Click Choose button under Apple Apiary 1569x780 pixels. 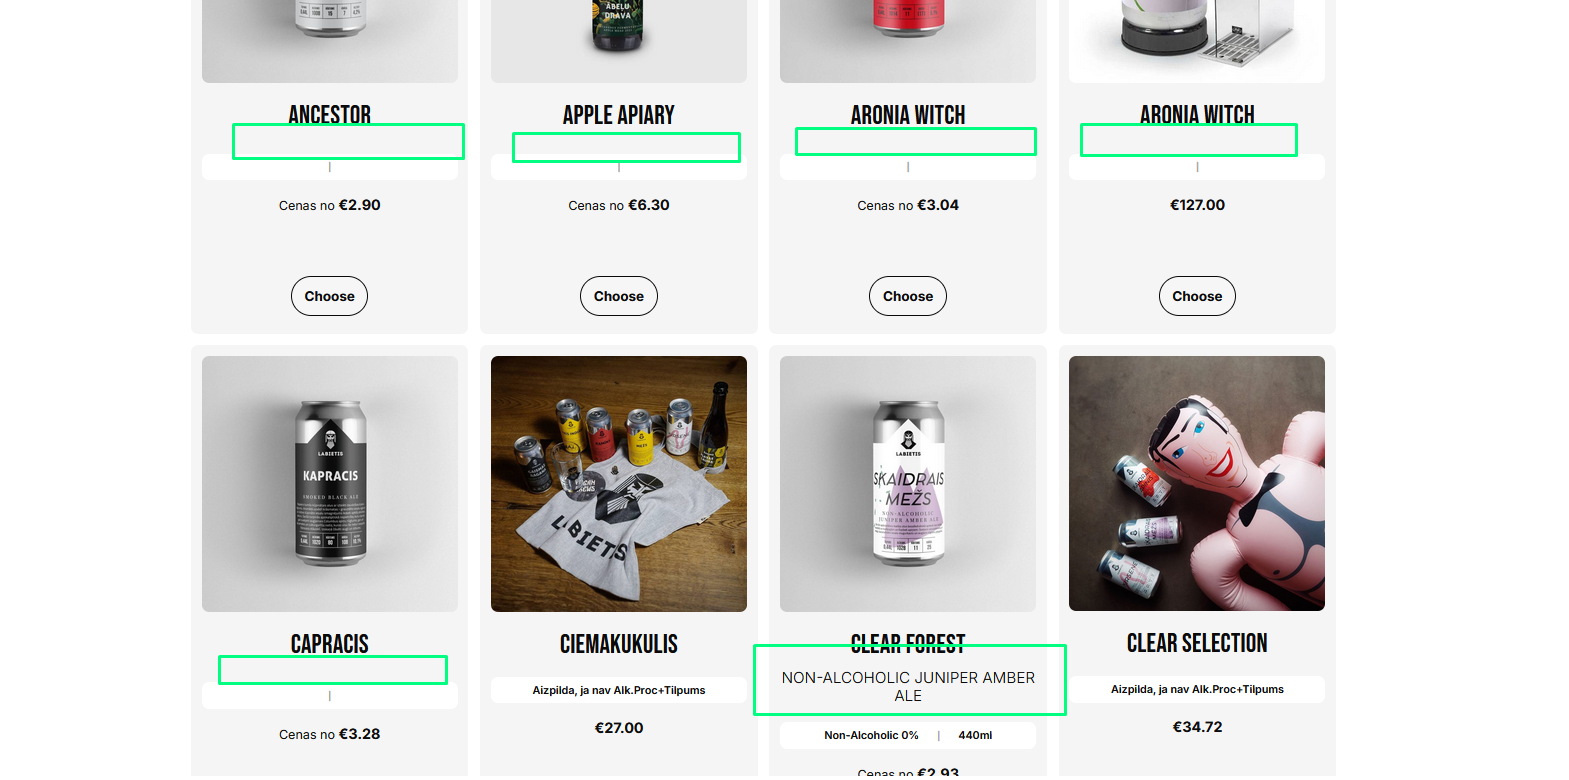618,296
